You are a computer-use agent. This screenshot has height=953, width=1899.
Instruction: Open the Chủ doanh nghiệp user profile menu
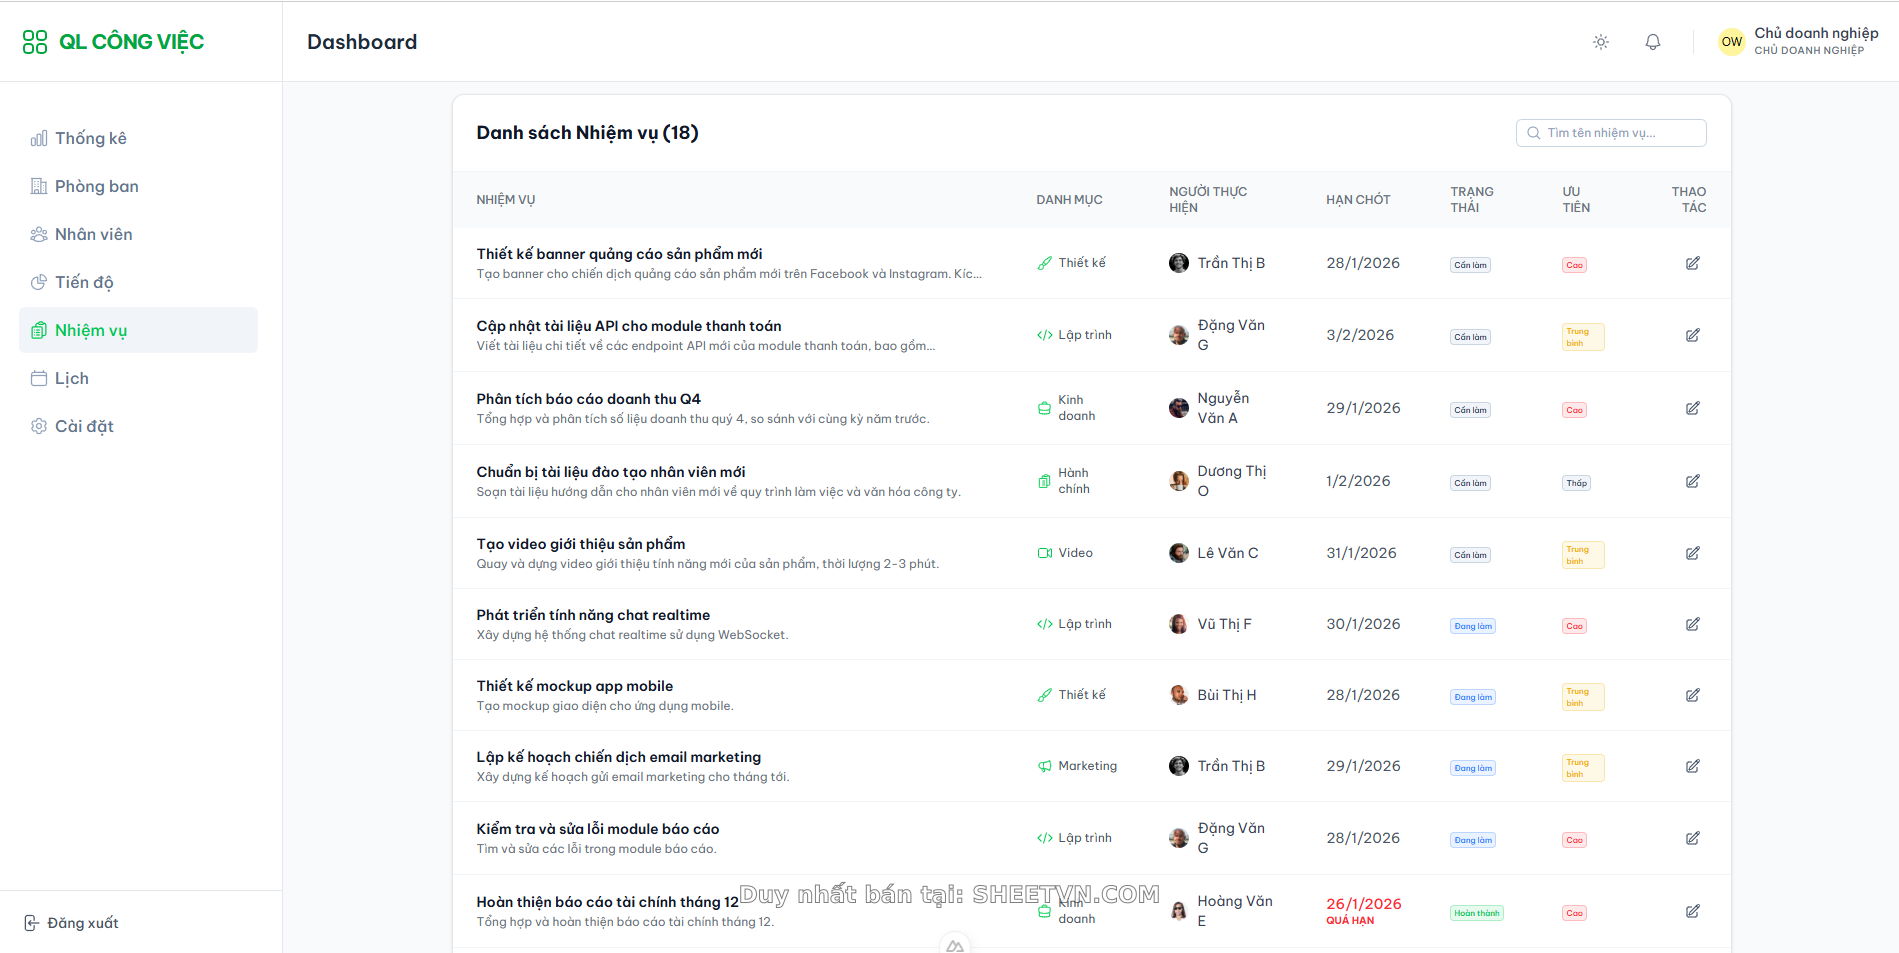[x=1798, y=41]
